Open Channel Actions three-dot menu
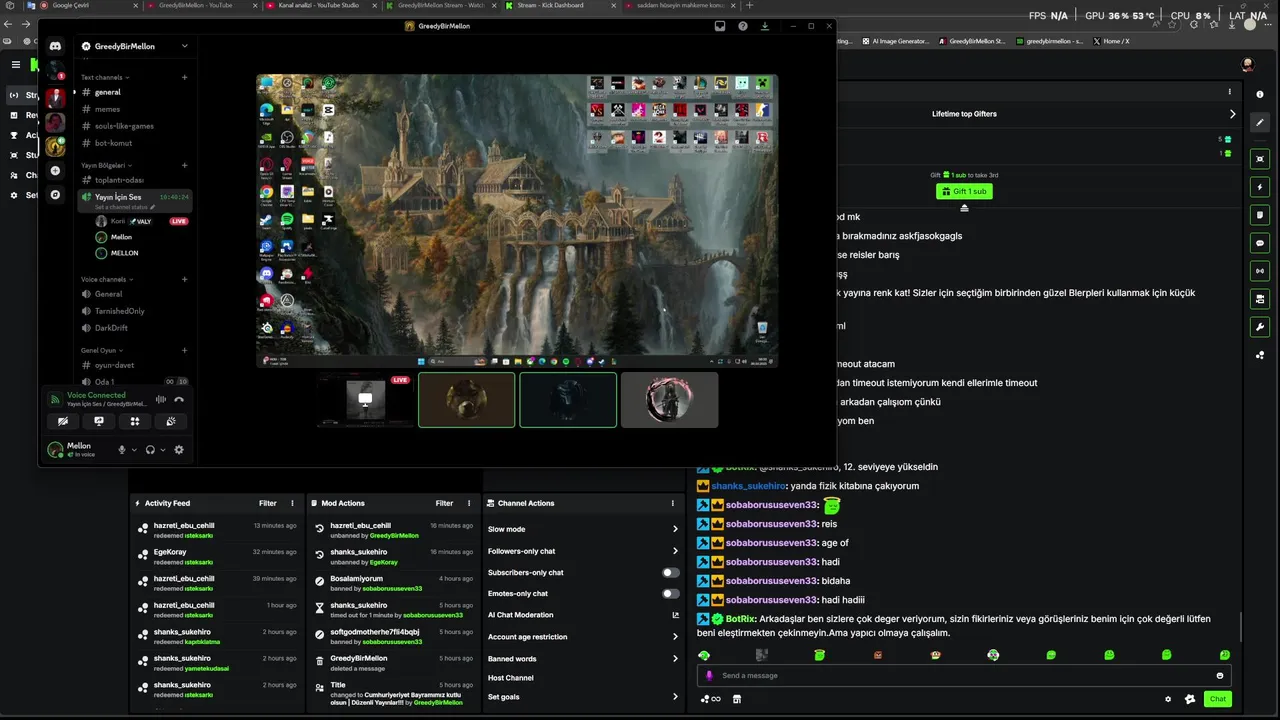This screenshot has width=1280, height=720. [x=673, y=503]
